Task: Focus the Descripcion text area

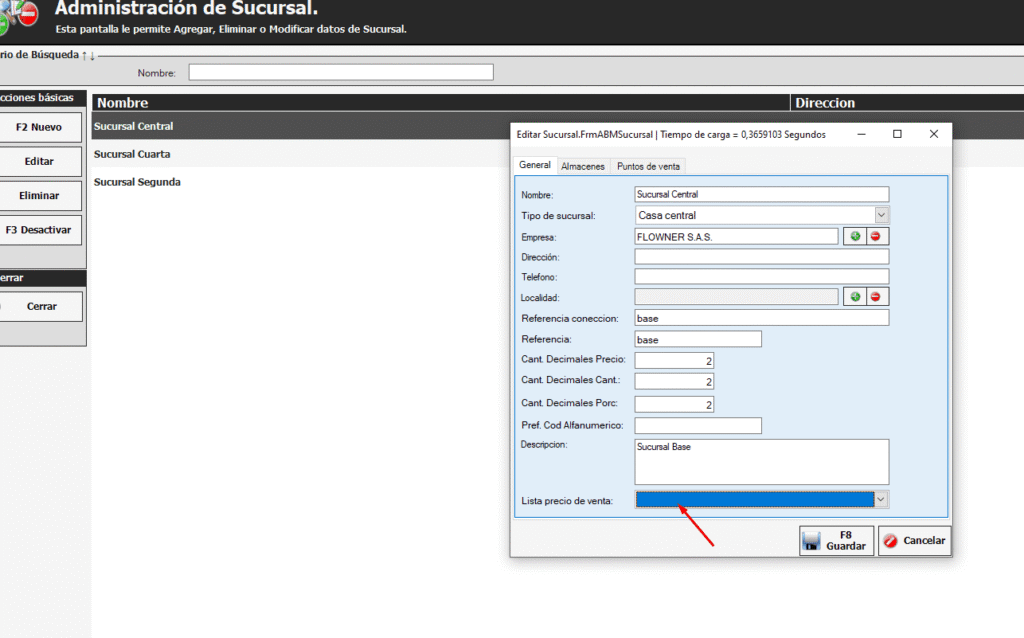Action: point(761,462)
